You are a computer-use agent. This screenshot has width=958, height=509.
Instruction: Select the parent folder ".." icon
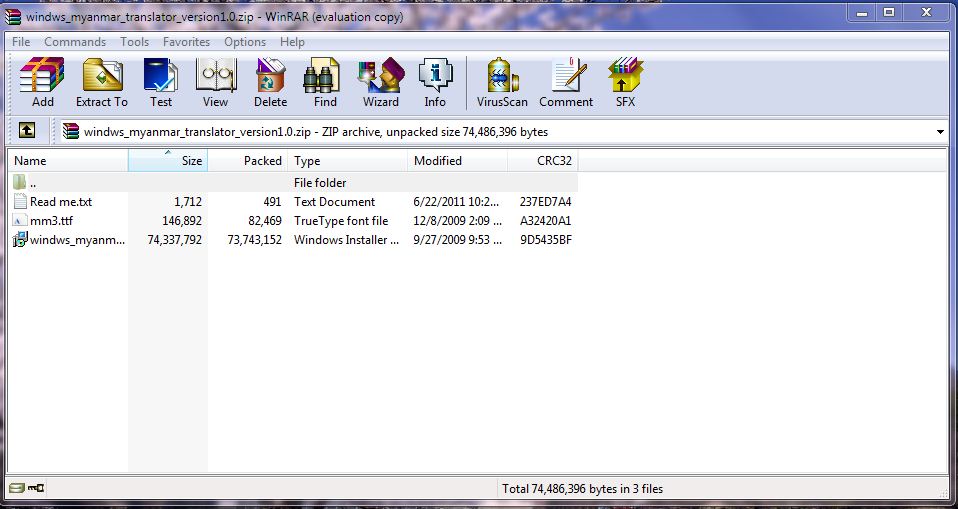pos(20,182)
